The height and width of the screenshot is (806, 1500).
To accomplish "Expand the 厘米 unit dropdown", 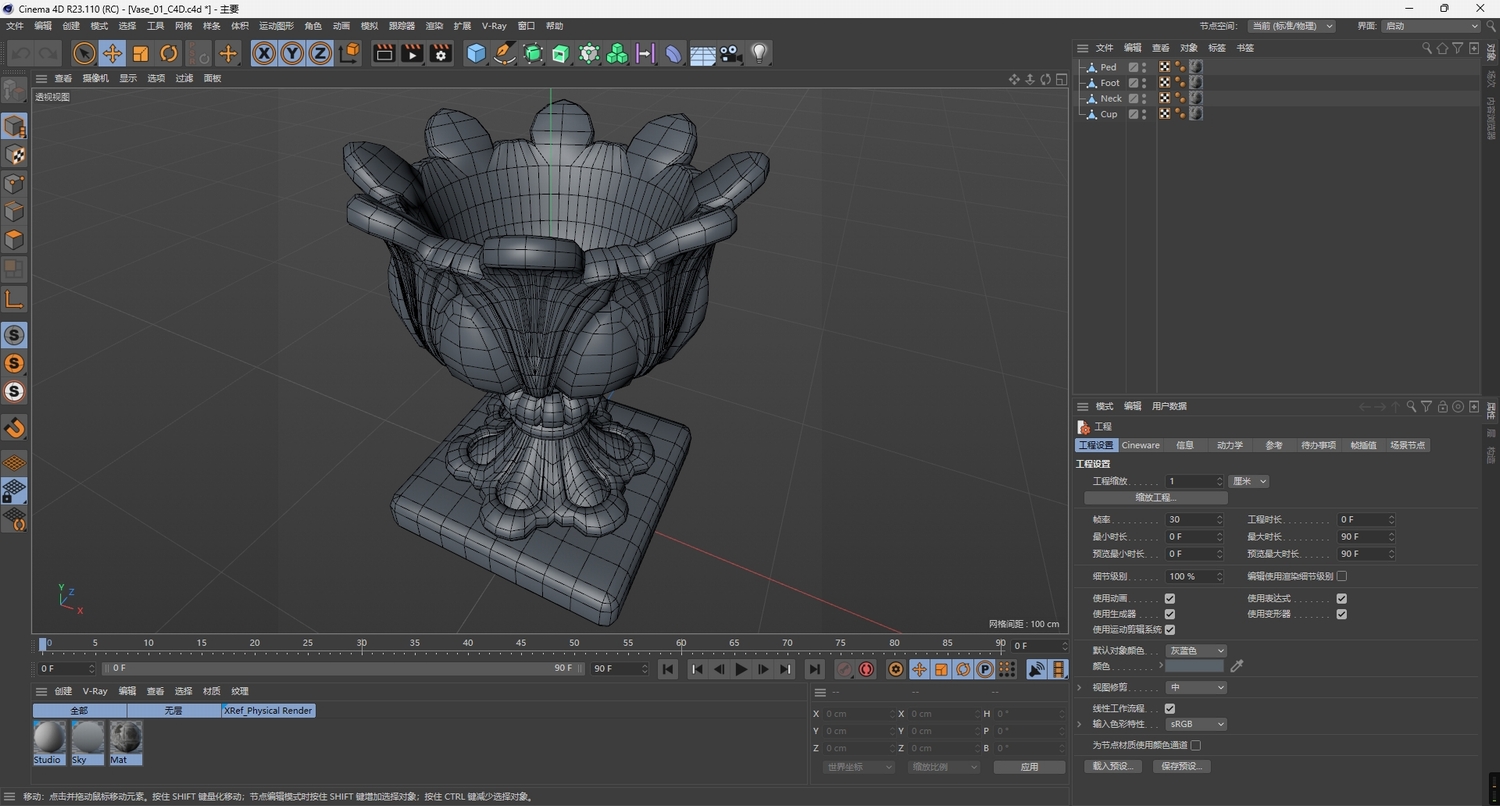I will [1249, 481].
